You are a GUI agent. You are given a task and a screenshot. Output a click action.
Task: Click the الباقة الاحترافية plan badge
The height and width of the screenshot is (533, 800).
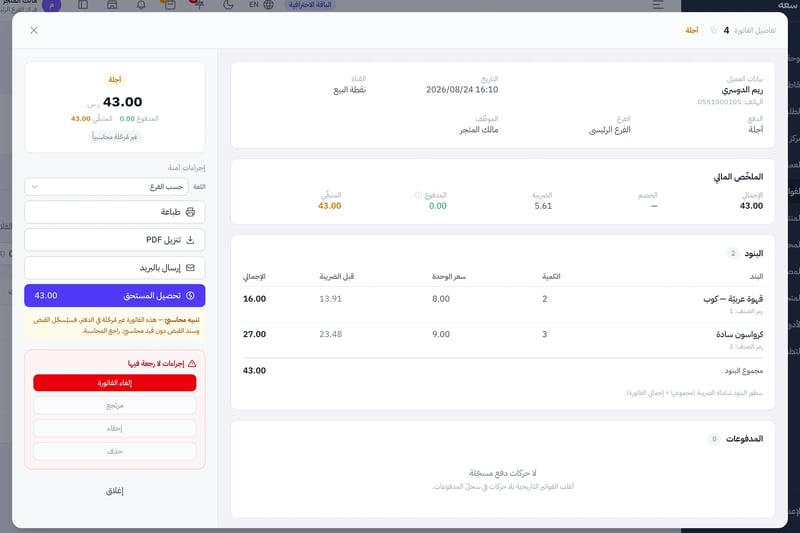pyautogui.click(x=310, y=5)
